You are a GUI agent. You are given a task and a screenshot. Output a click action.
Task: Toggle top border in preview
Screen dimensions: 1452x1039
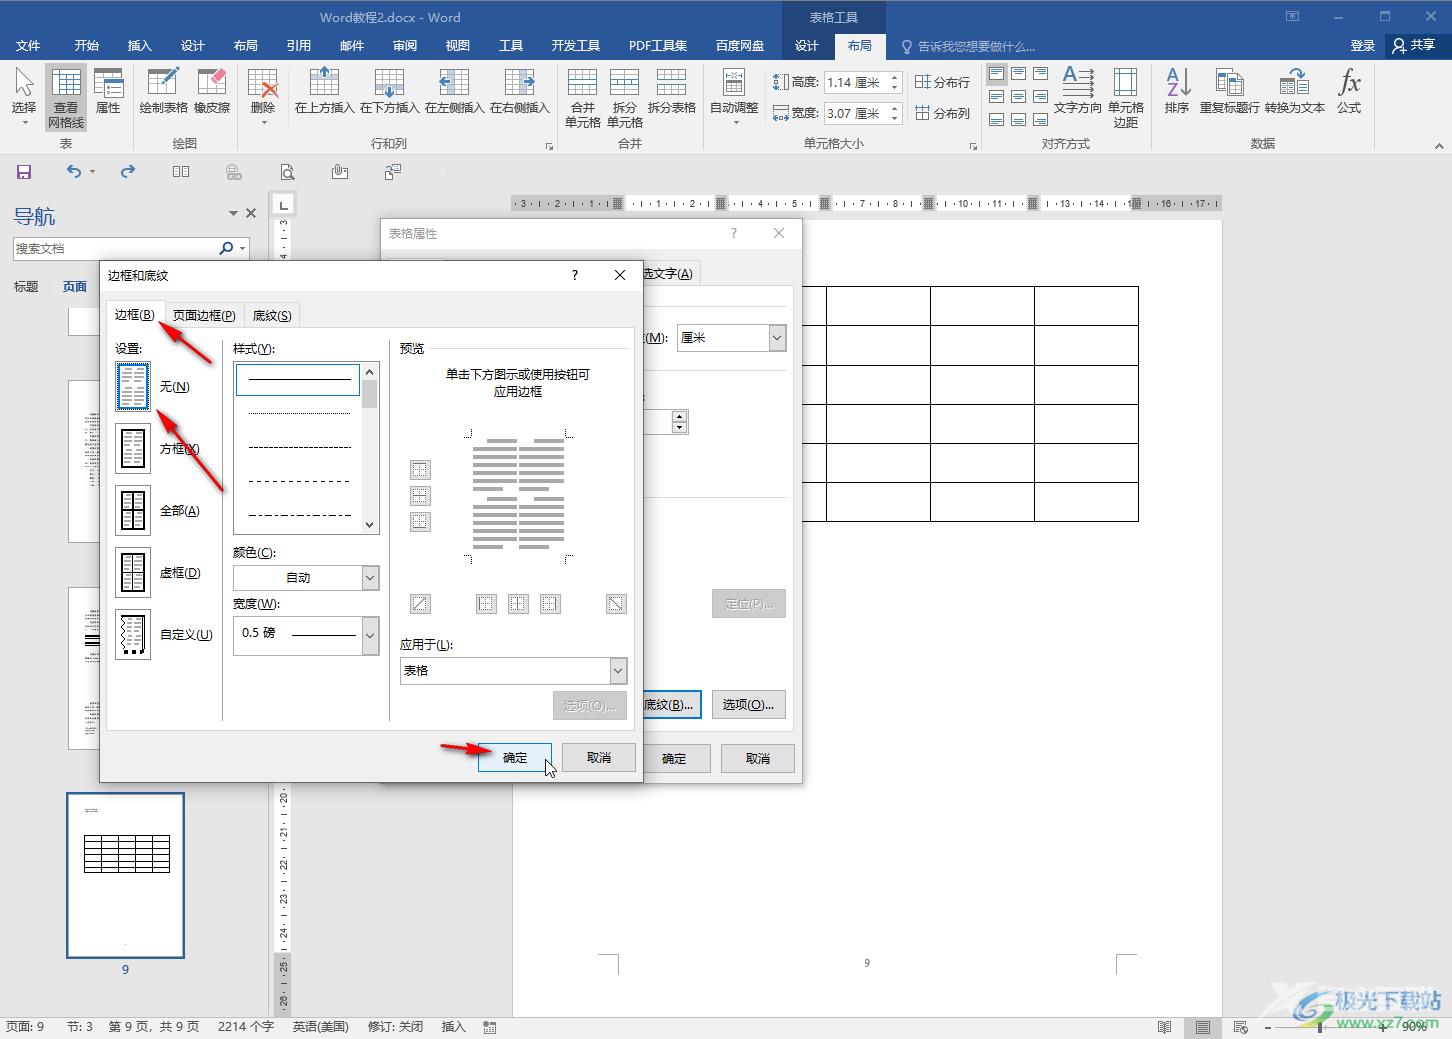[420, 470]
